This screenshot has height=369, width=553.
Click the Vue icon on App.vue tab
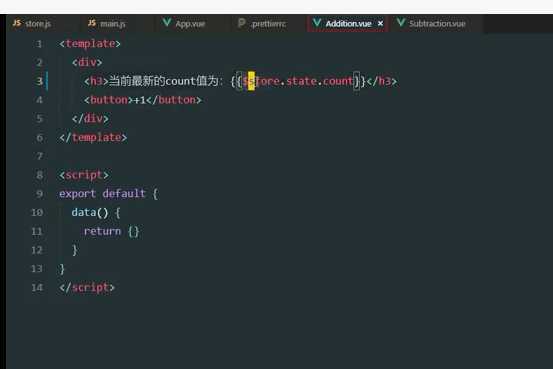pos(167,23)
